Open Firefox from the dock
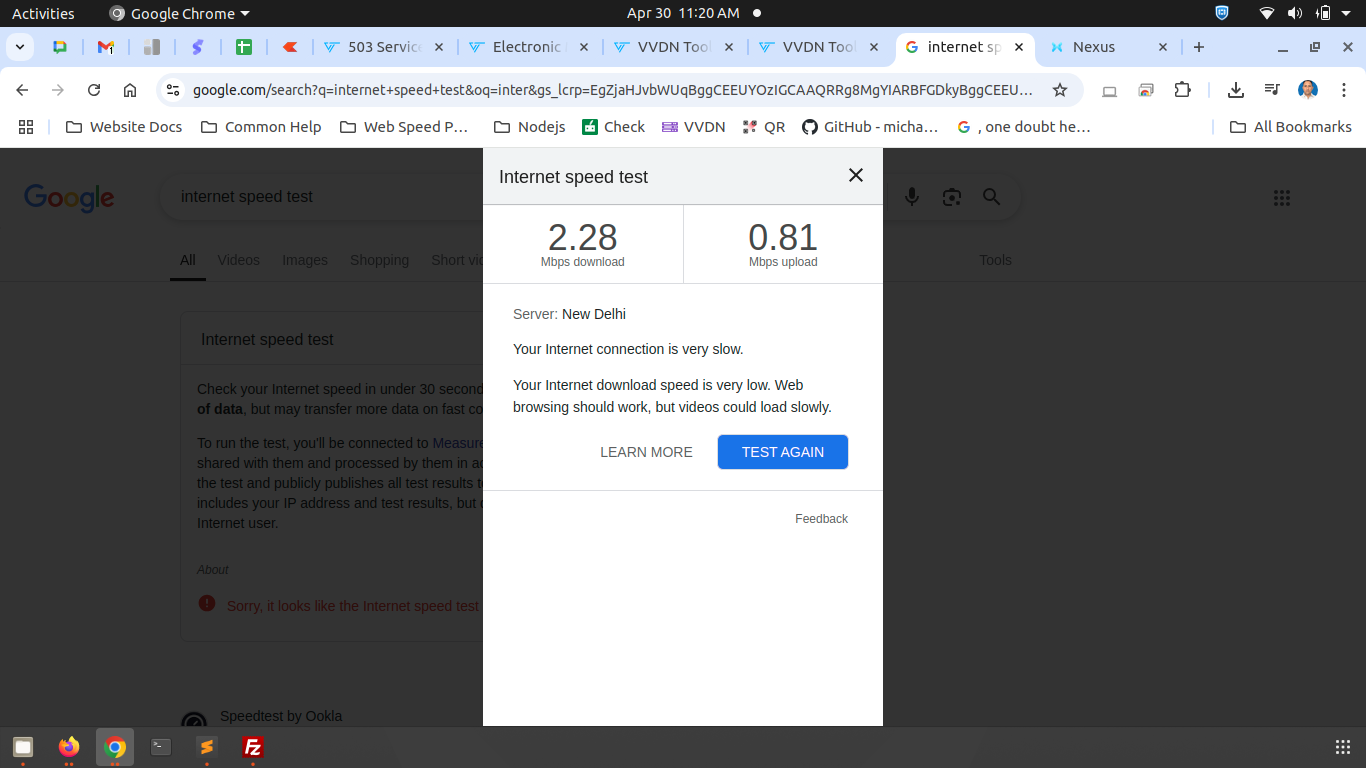The image size is (1366, 768). tap(69, 747)
